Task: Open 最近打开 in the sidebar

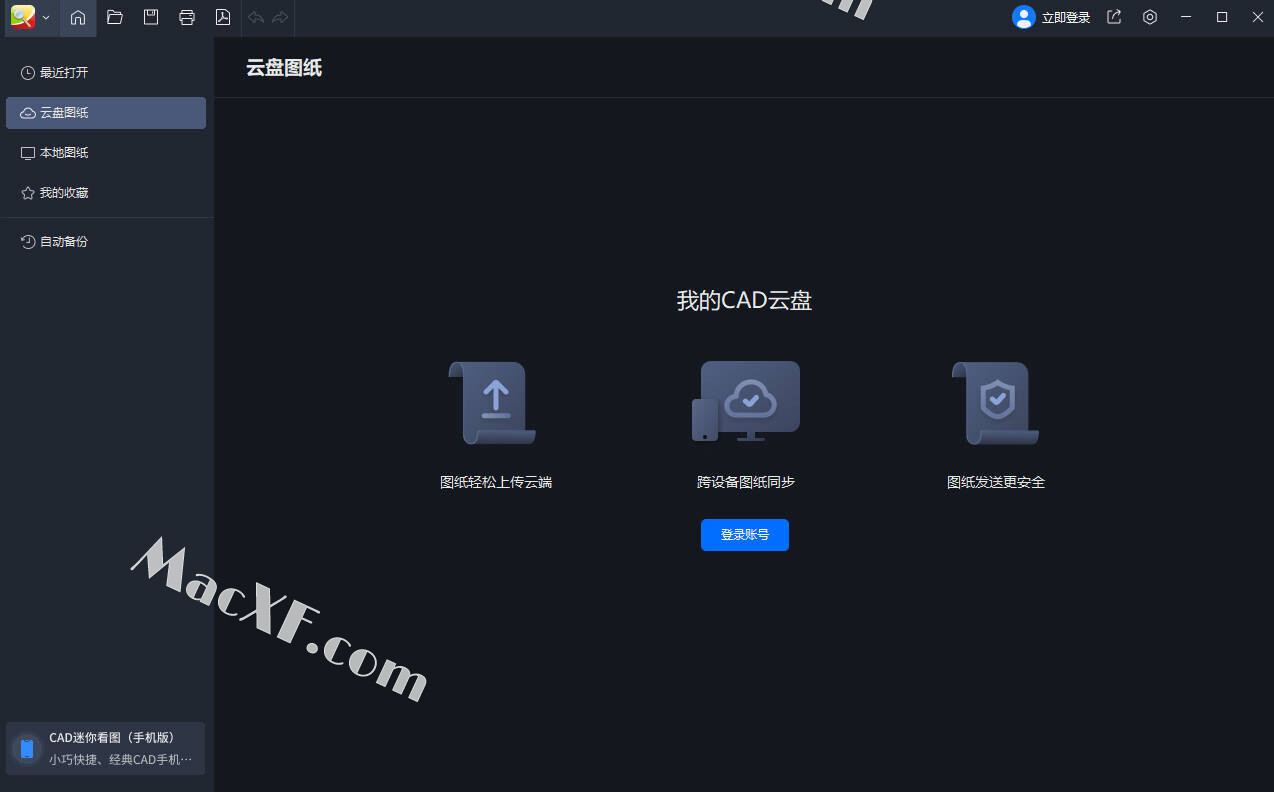Action: 64,73
